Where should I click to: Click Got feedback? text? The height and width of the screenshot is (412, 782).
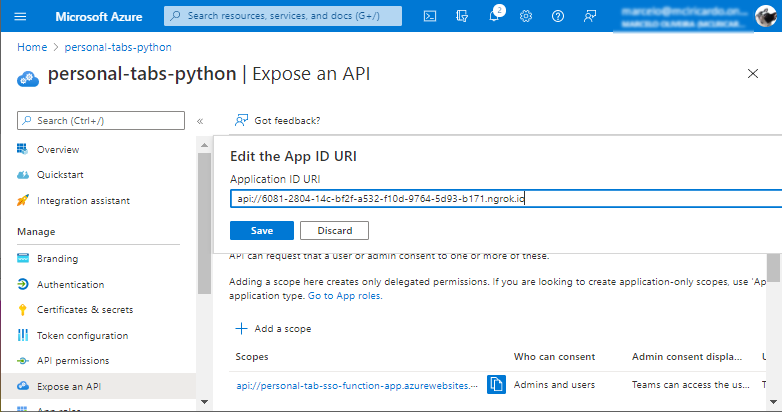pos(287,121)
